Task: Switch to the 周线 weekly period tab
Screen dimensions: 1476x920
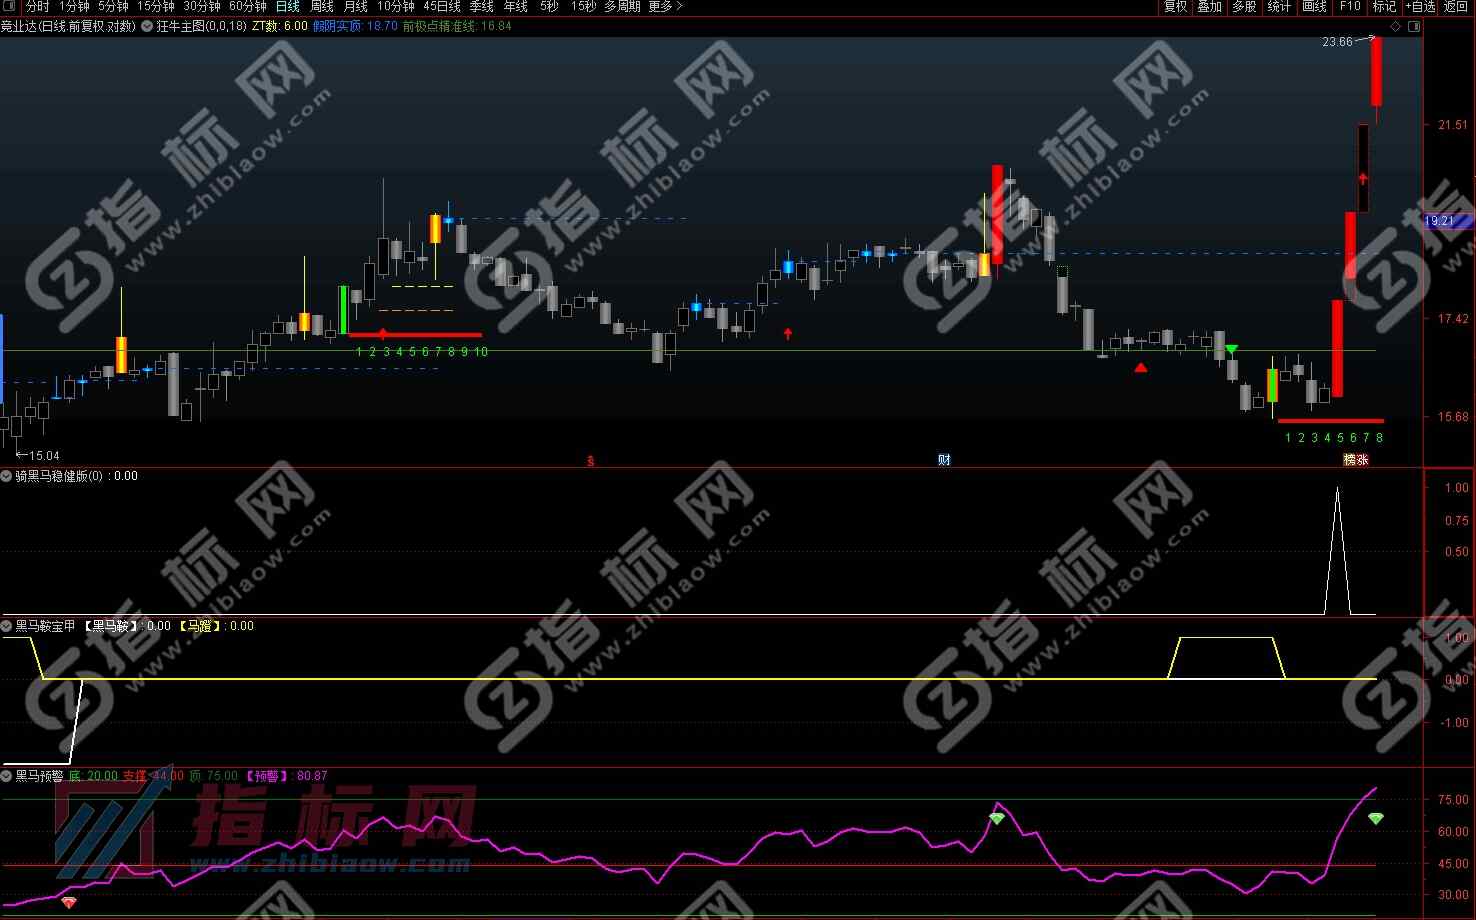Action: (x=321, y=7)
